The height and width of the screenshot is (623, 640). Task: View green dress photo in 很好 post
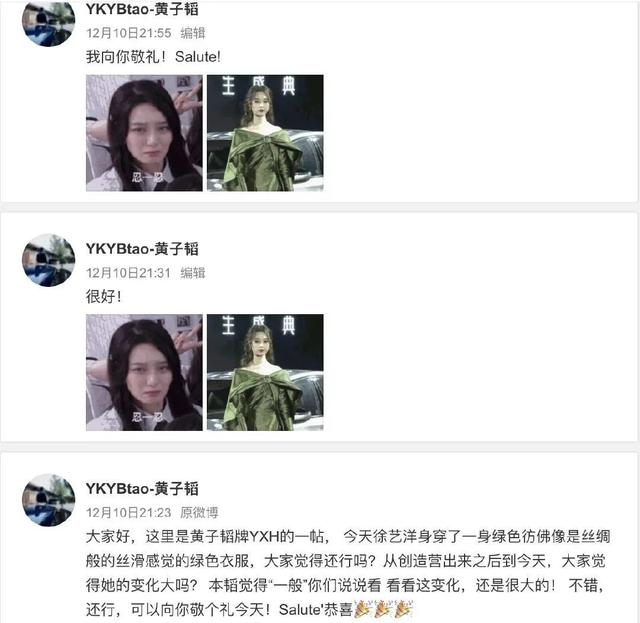pyautogui.click(x=265, y=372)
